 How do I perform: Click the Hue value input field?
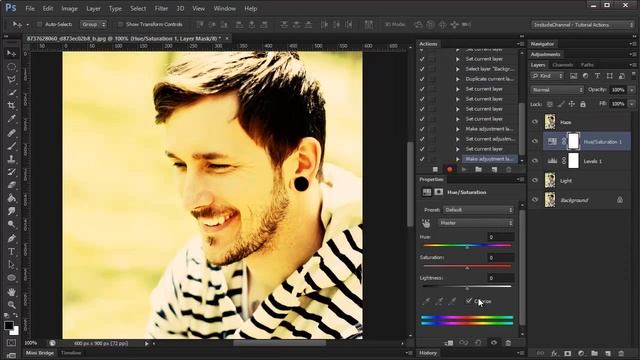(500, 237)
